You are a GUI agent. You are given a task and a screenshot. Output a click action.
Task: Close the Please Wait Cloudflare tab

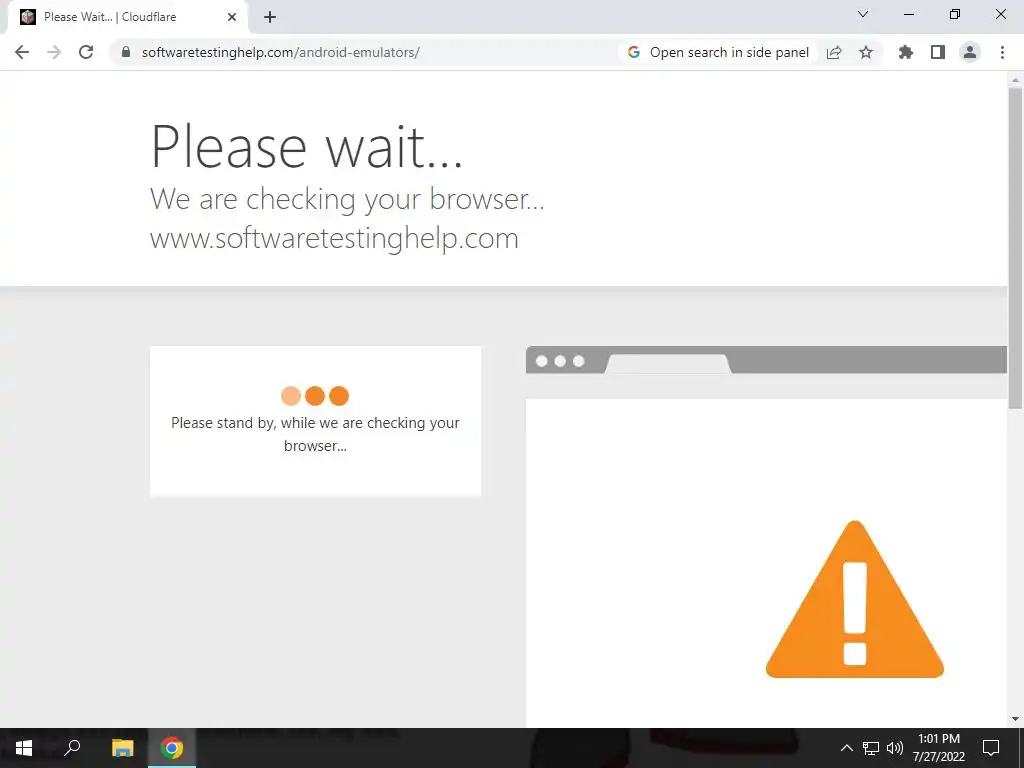point(232,17)
